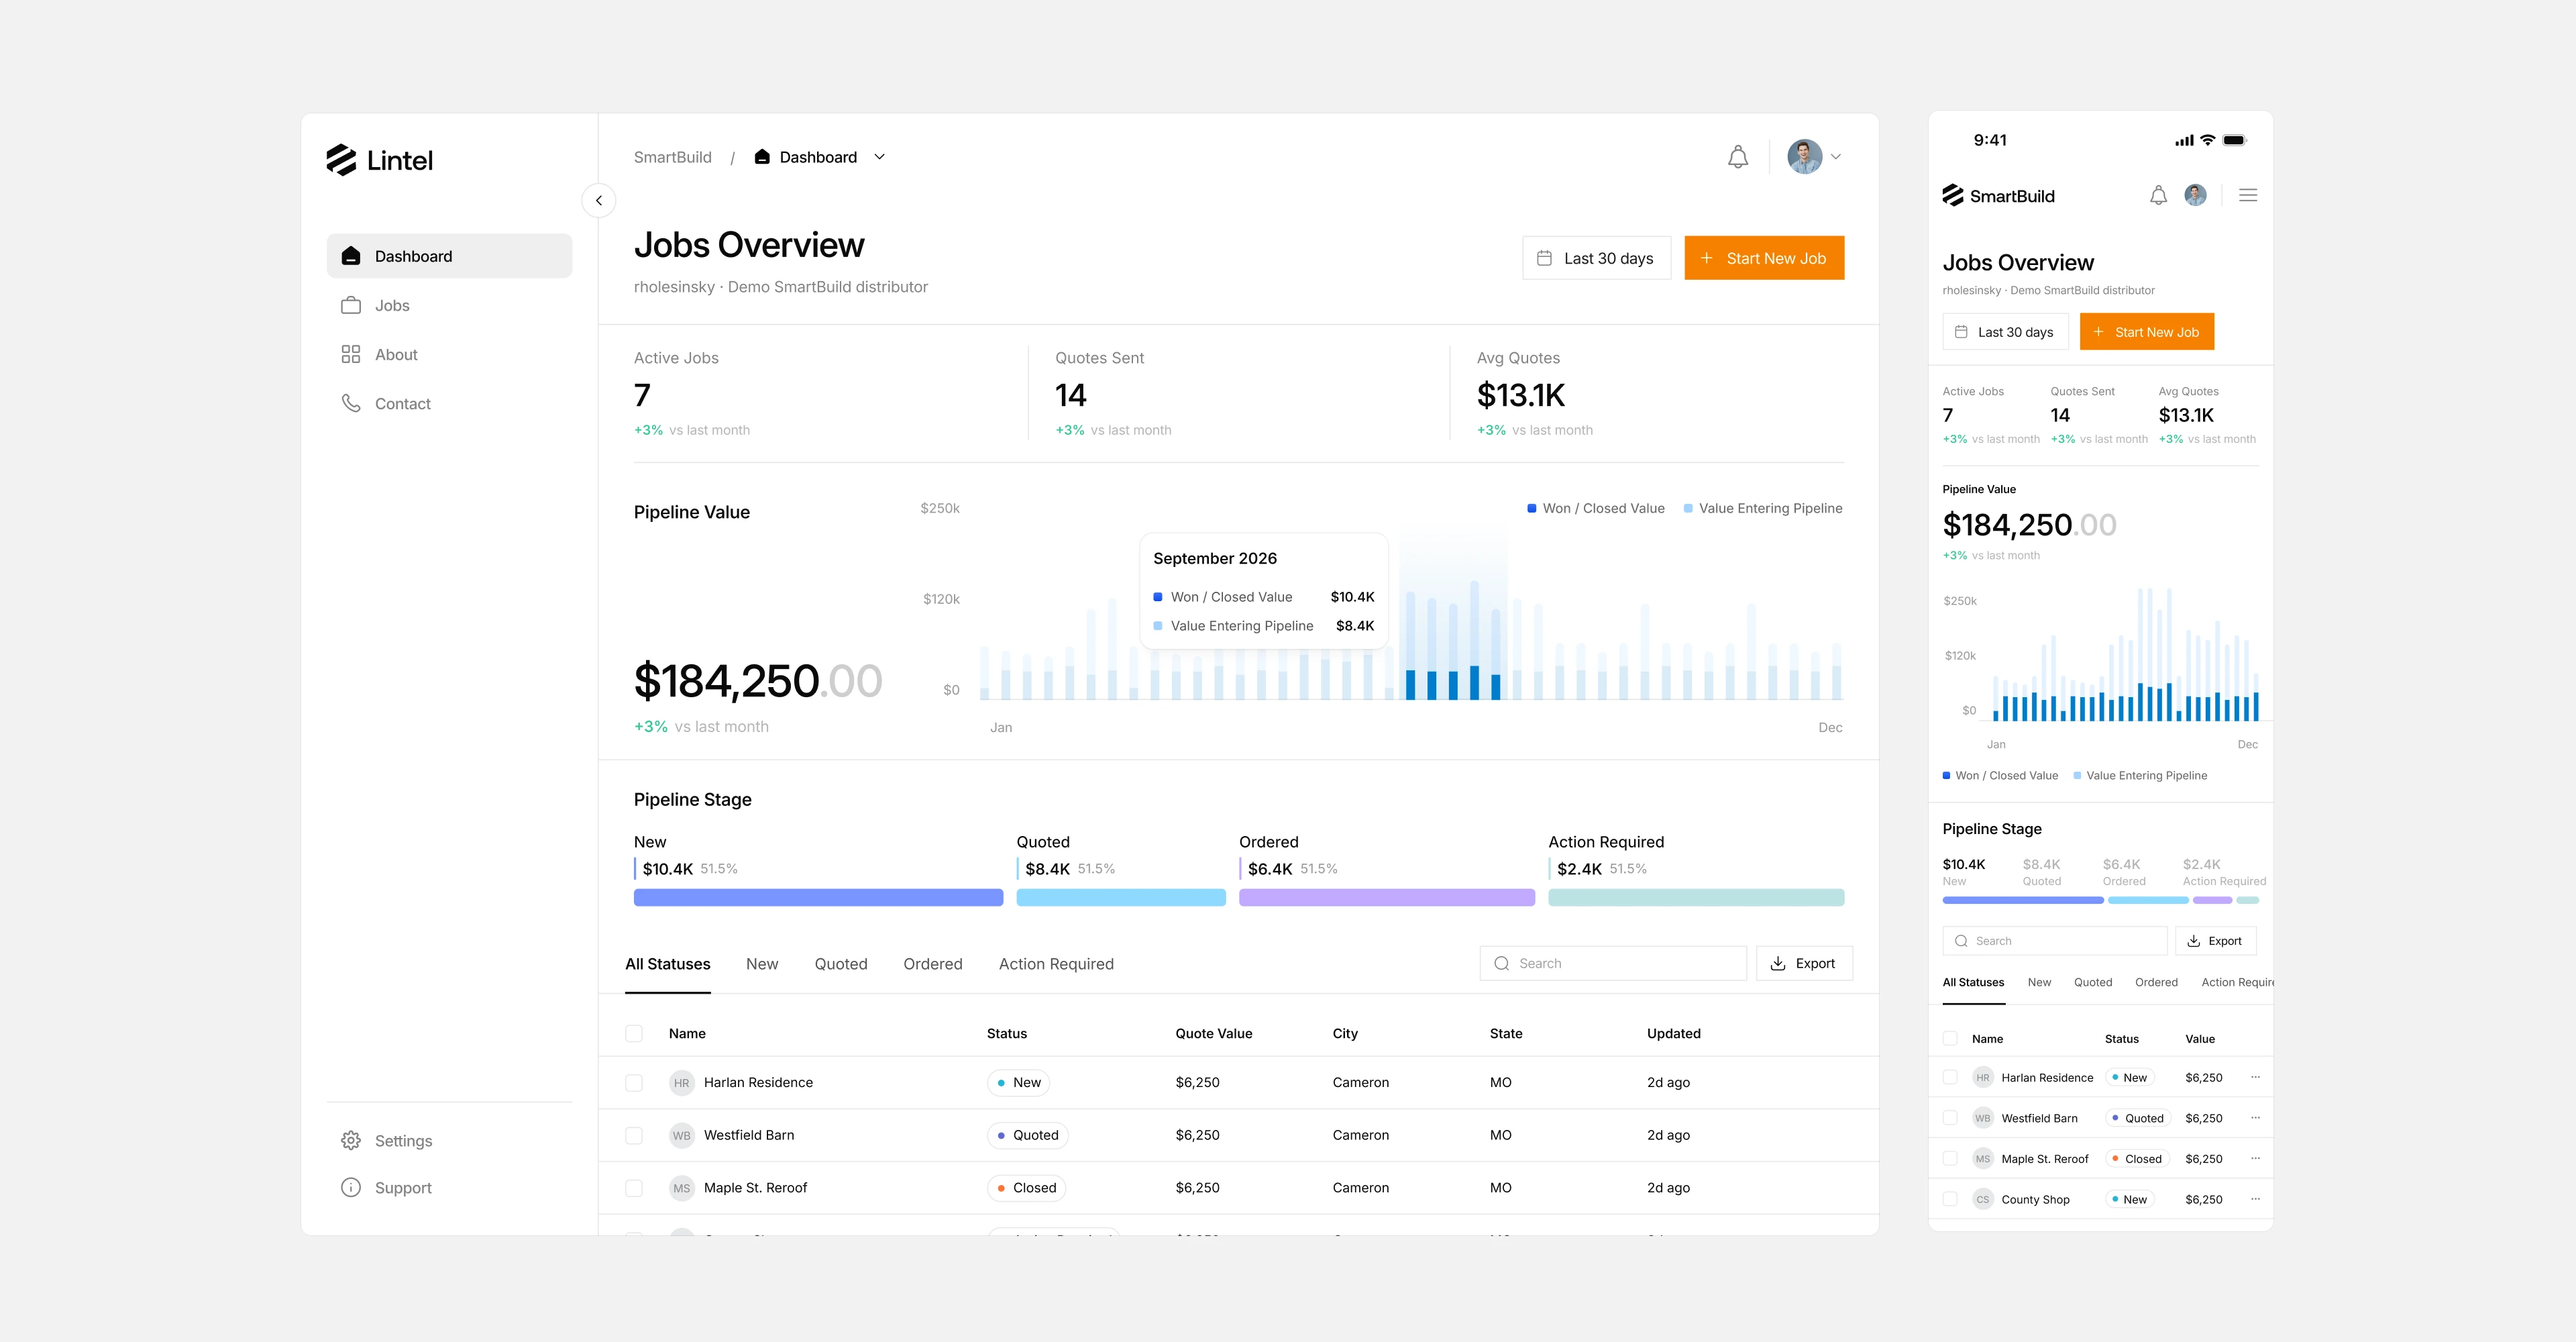2576x1342 pixels.
Task: Tap the mobile user avatar
Action: [2195, 195]
